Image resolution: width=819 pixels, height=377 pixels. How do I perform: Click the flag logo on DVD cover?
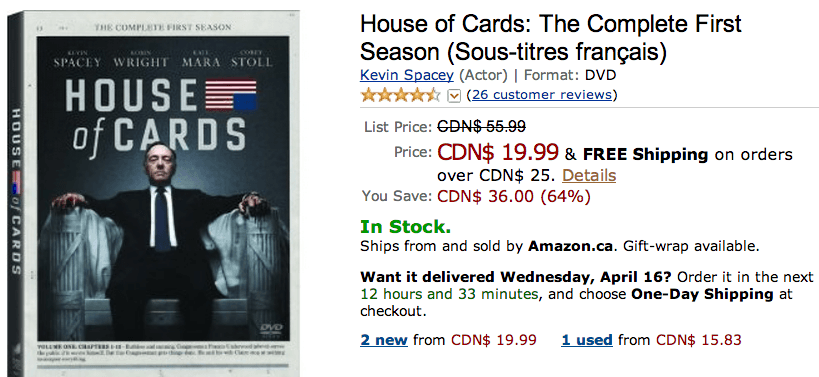pyautogui.click(x=230, y=95)
